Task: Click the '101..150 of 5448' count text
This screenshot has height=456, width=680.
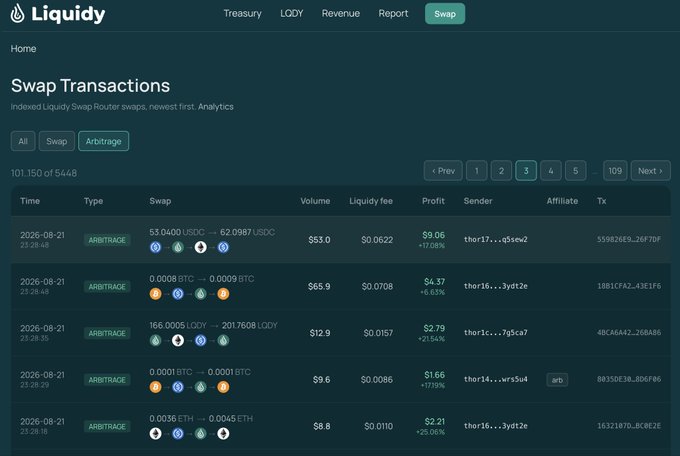Action: (x=44, y=173)
